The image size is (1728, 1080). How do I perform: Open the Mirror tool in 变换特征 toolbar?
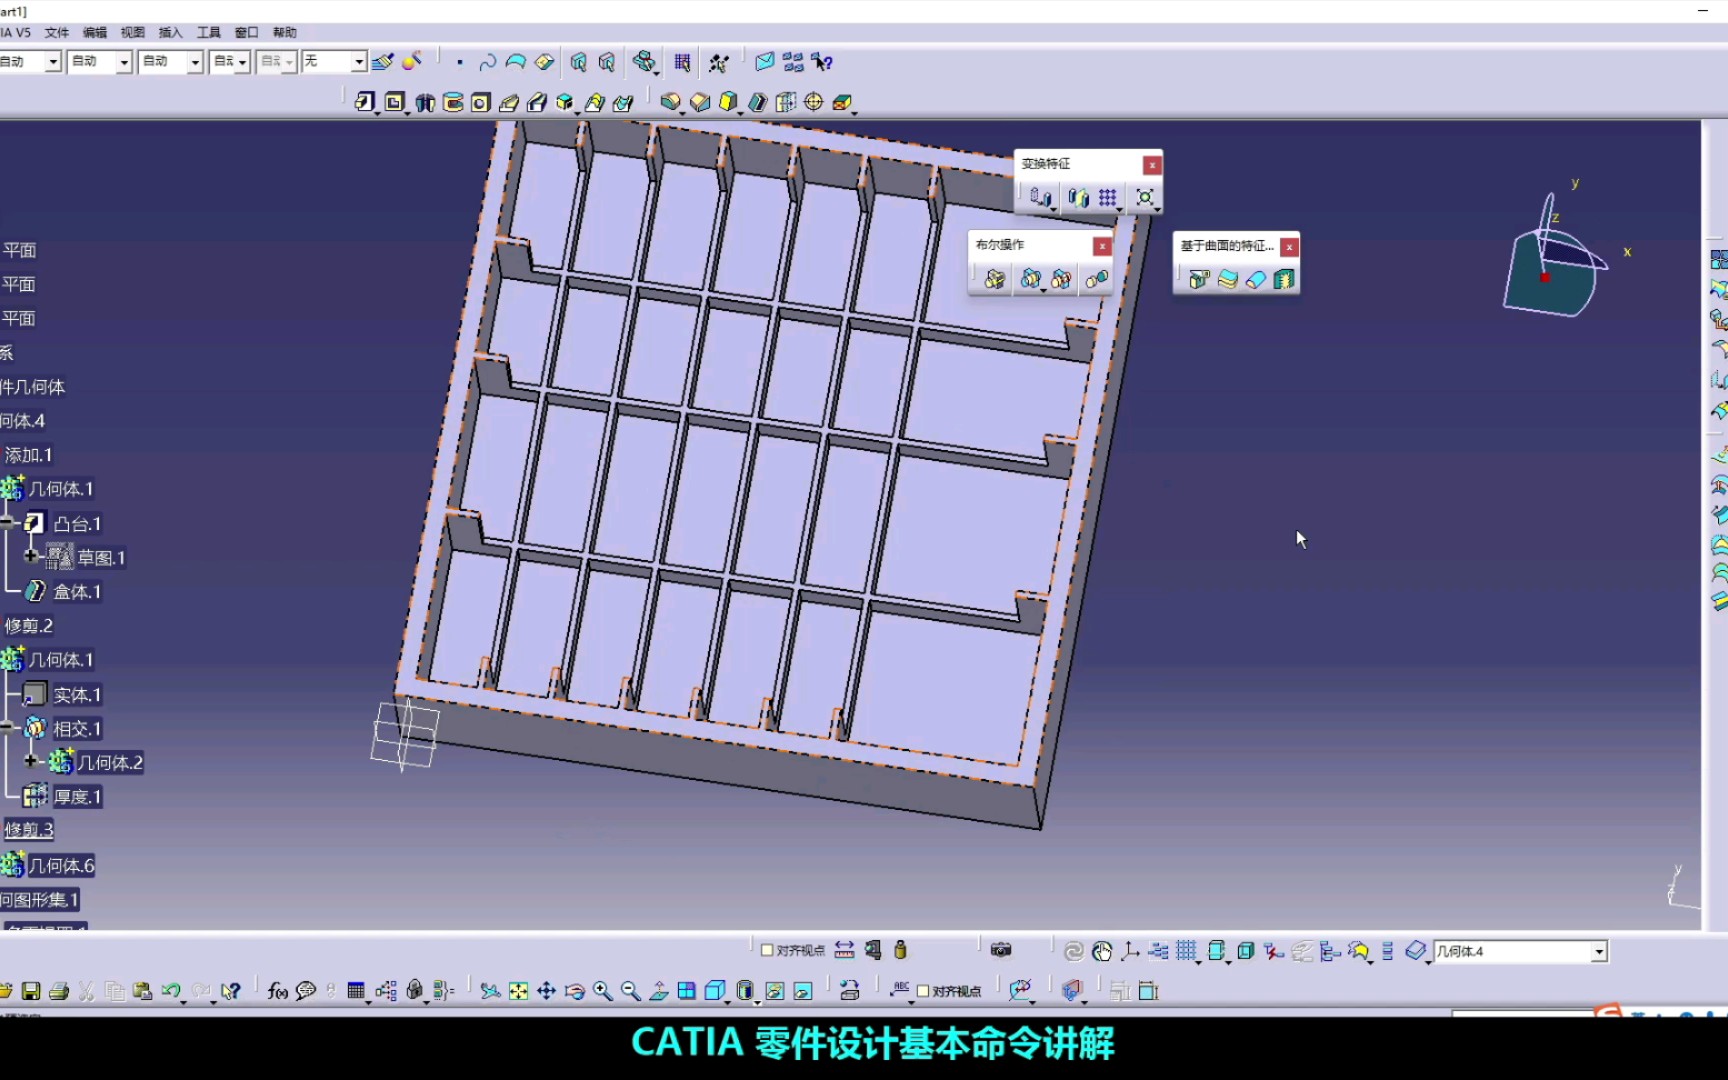pos(1078,198)
